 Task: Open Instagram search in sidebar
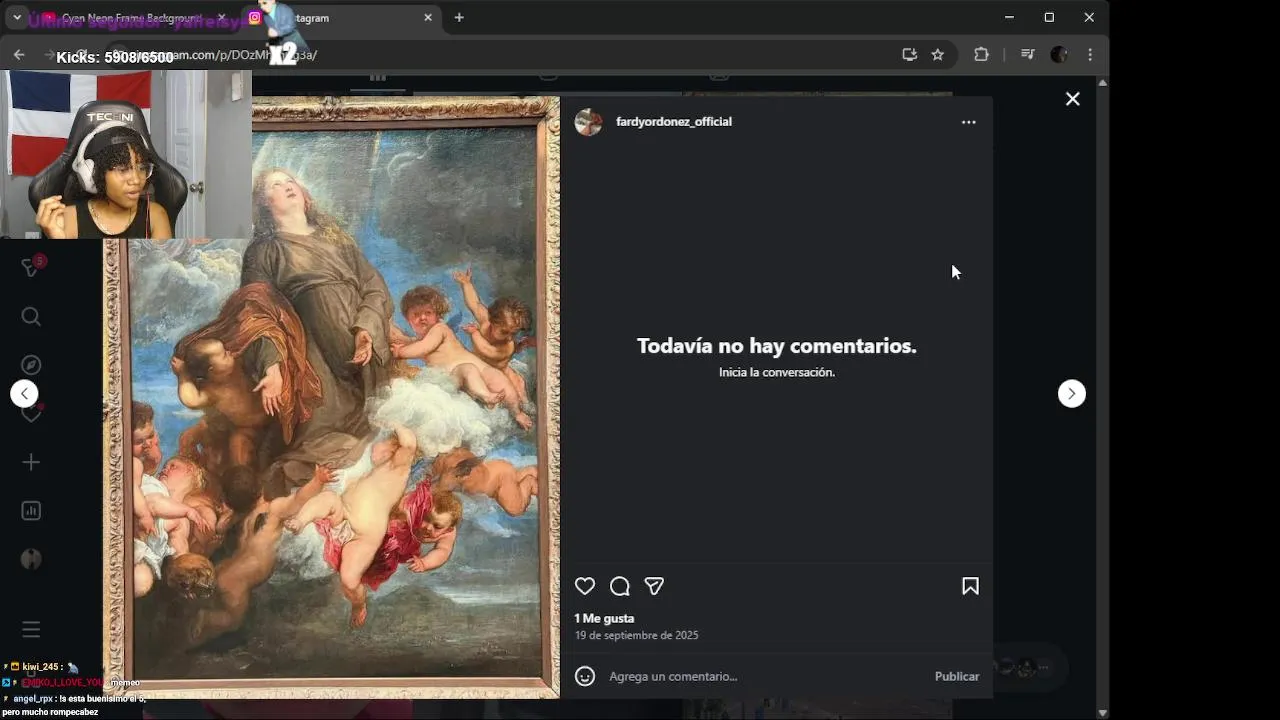click(31, 317)
